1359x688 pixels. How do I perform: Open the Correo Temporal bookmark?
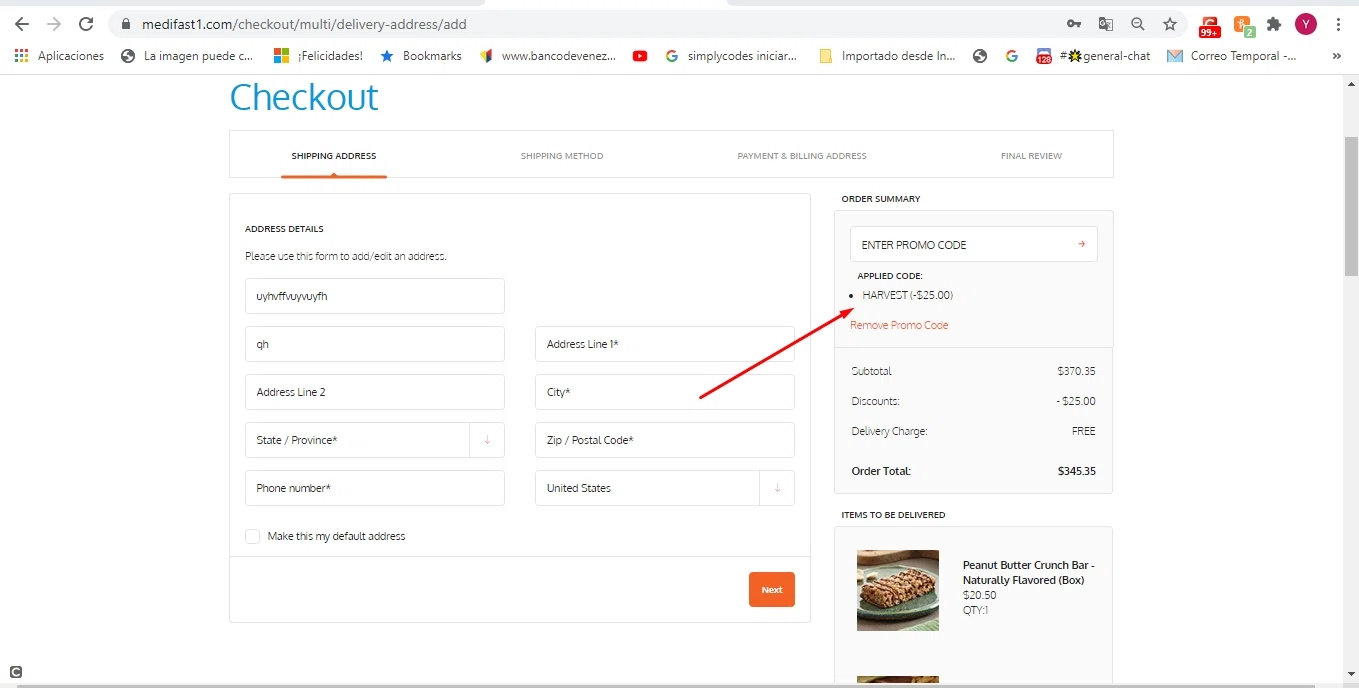click(1232, 56)
